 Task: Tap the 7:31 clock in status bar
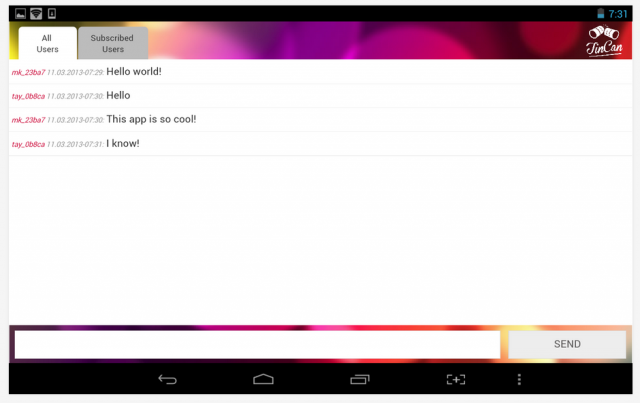[x=618, y=14]
